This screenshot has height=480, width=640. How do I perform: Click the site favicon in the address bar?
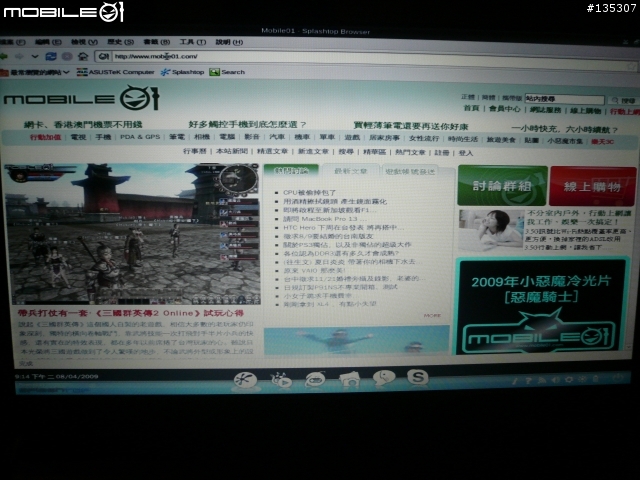[x=104, y=56]
